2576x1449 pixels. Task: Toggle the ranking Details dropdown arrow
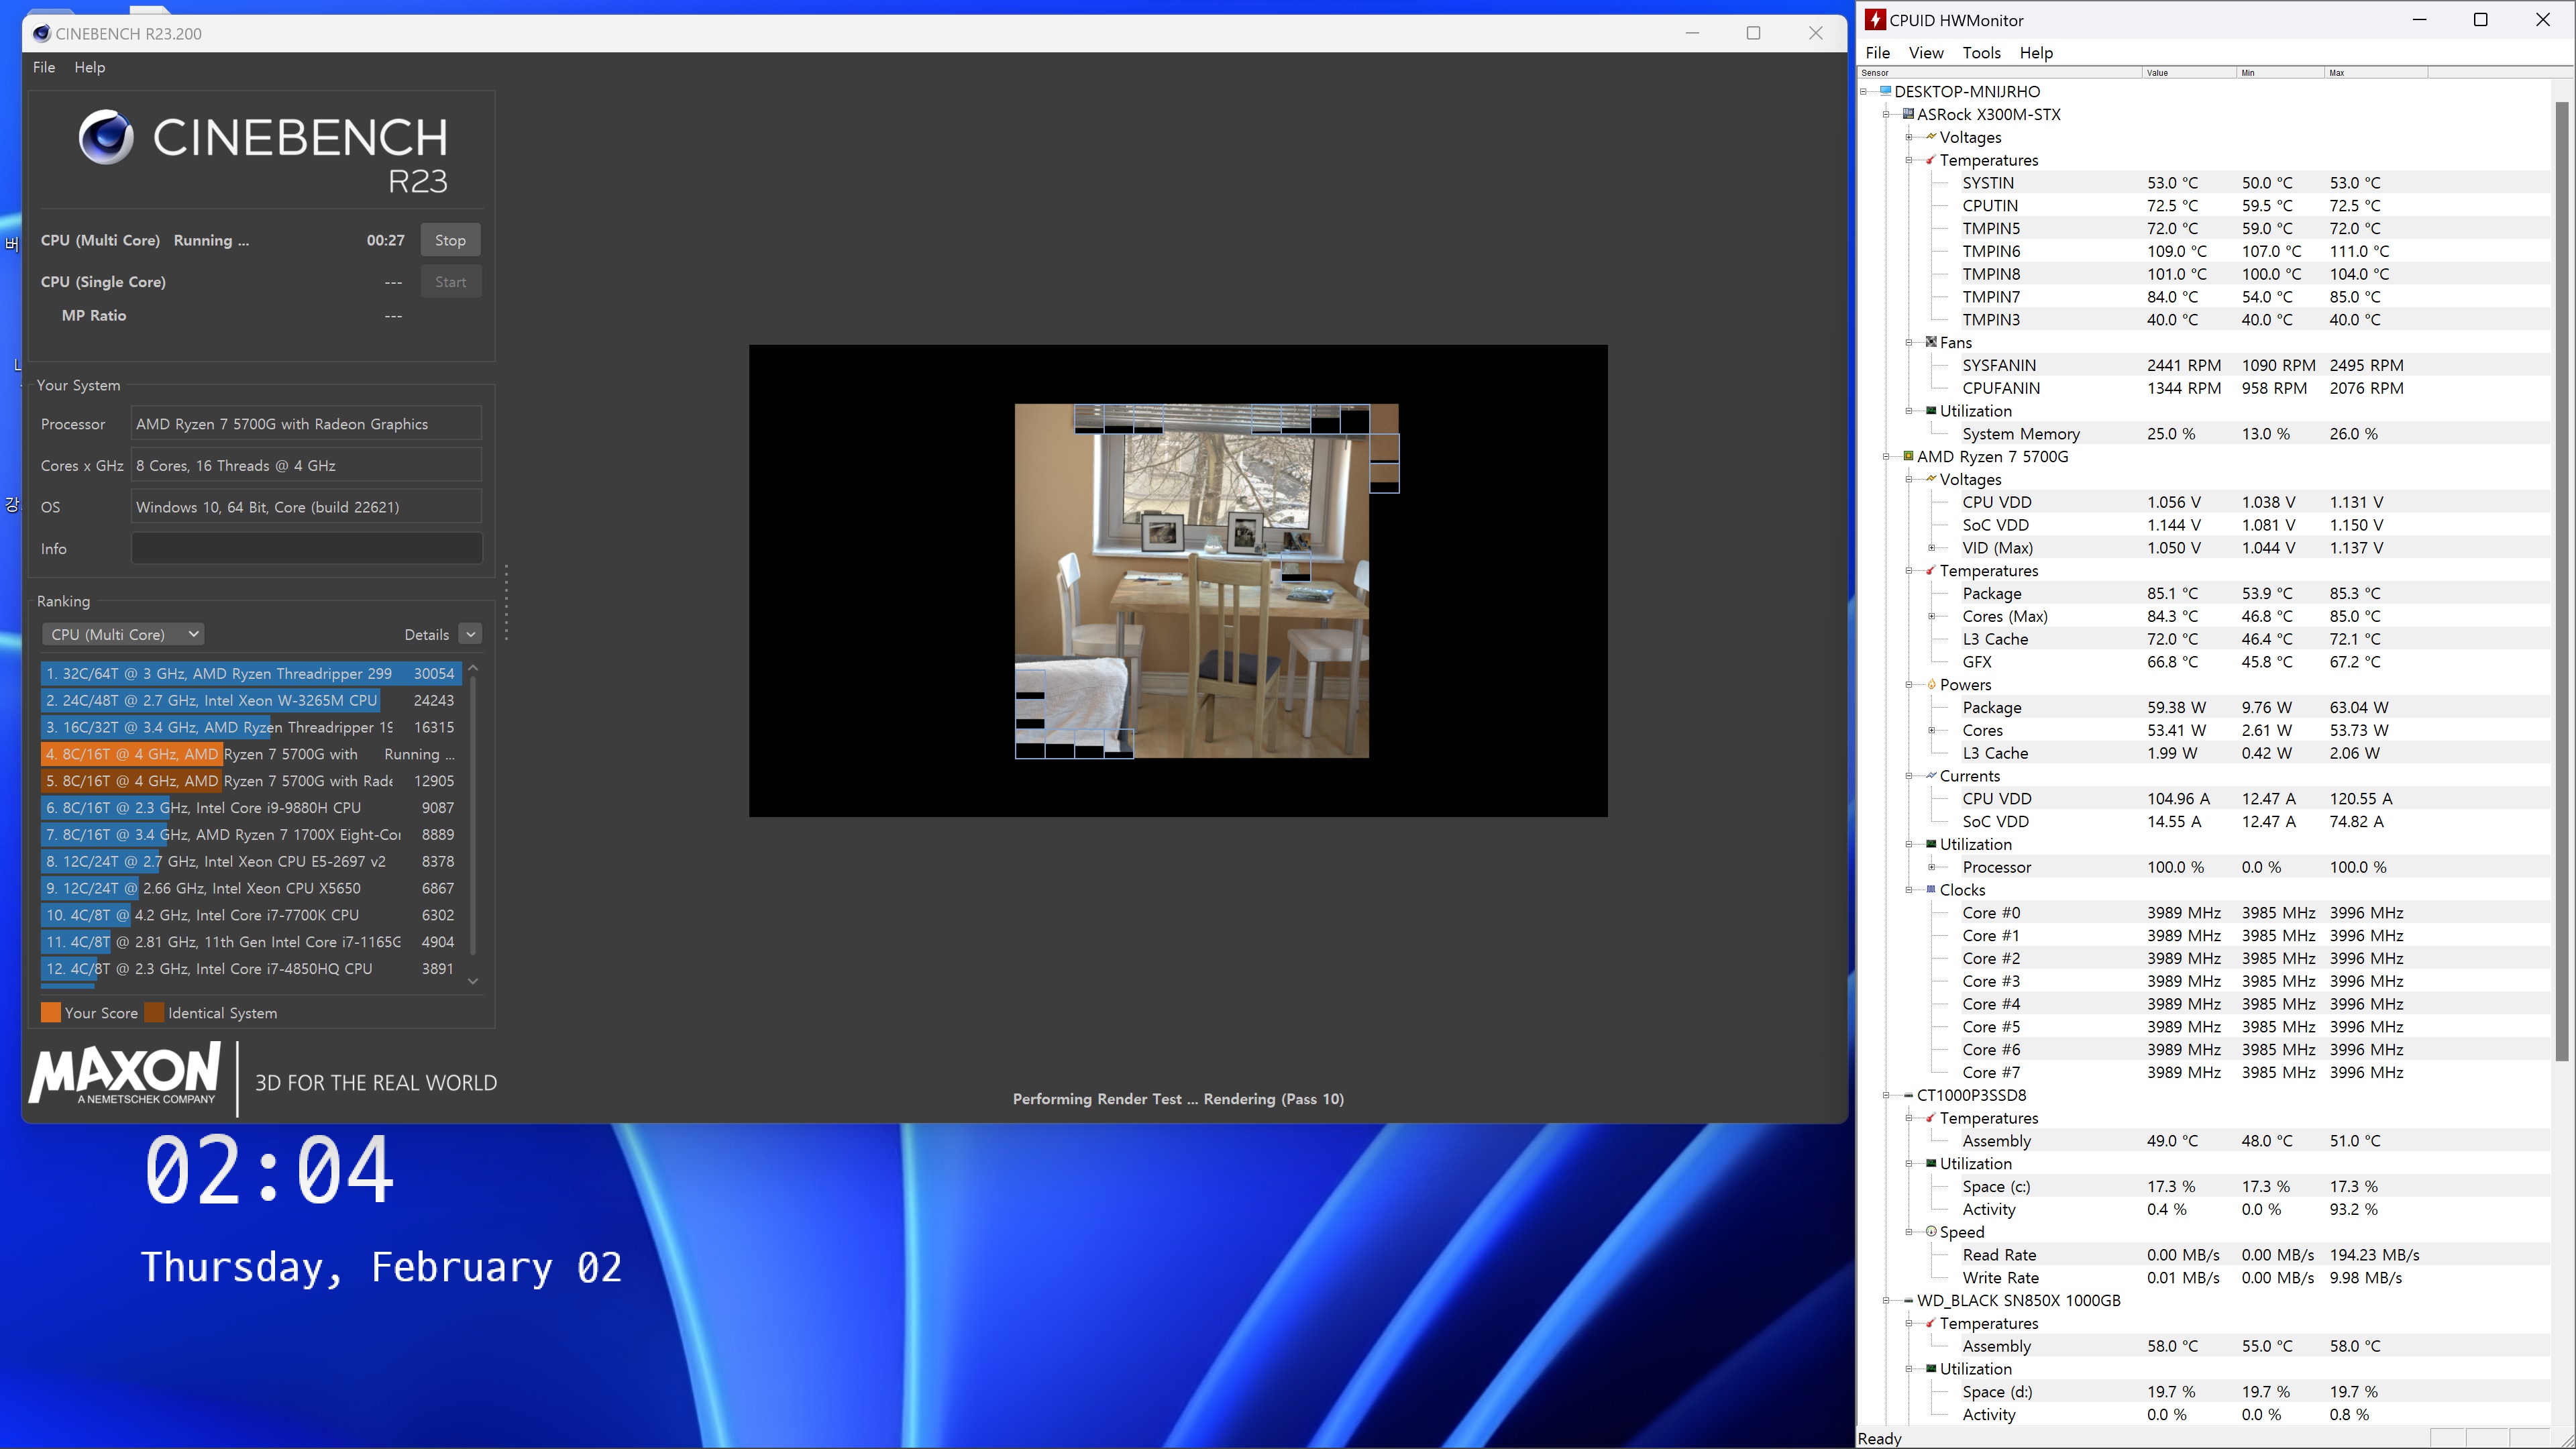click(470, 634)
